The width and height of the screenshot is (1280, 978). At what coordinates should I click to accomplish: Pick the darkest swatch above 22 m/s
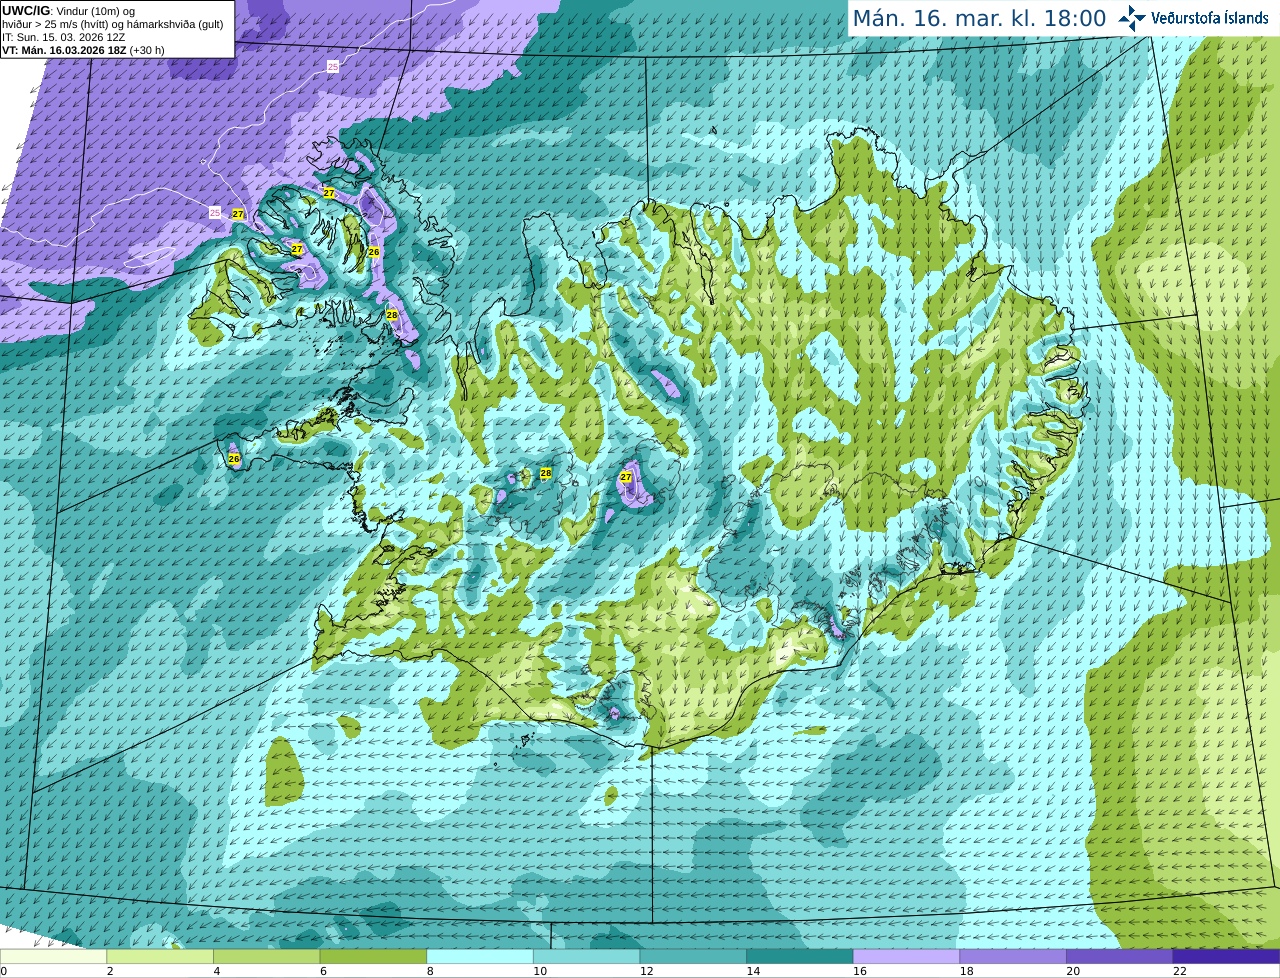(1226, 956)
